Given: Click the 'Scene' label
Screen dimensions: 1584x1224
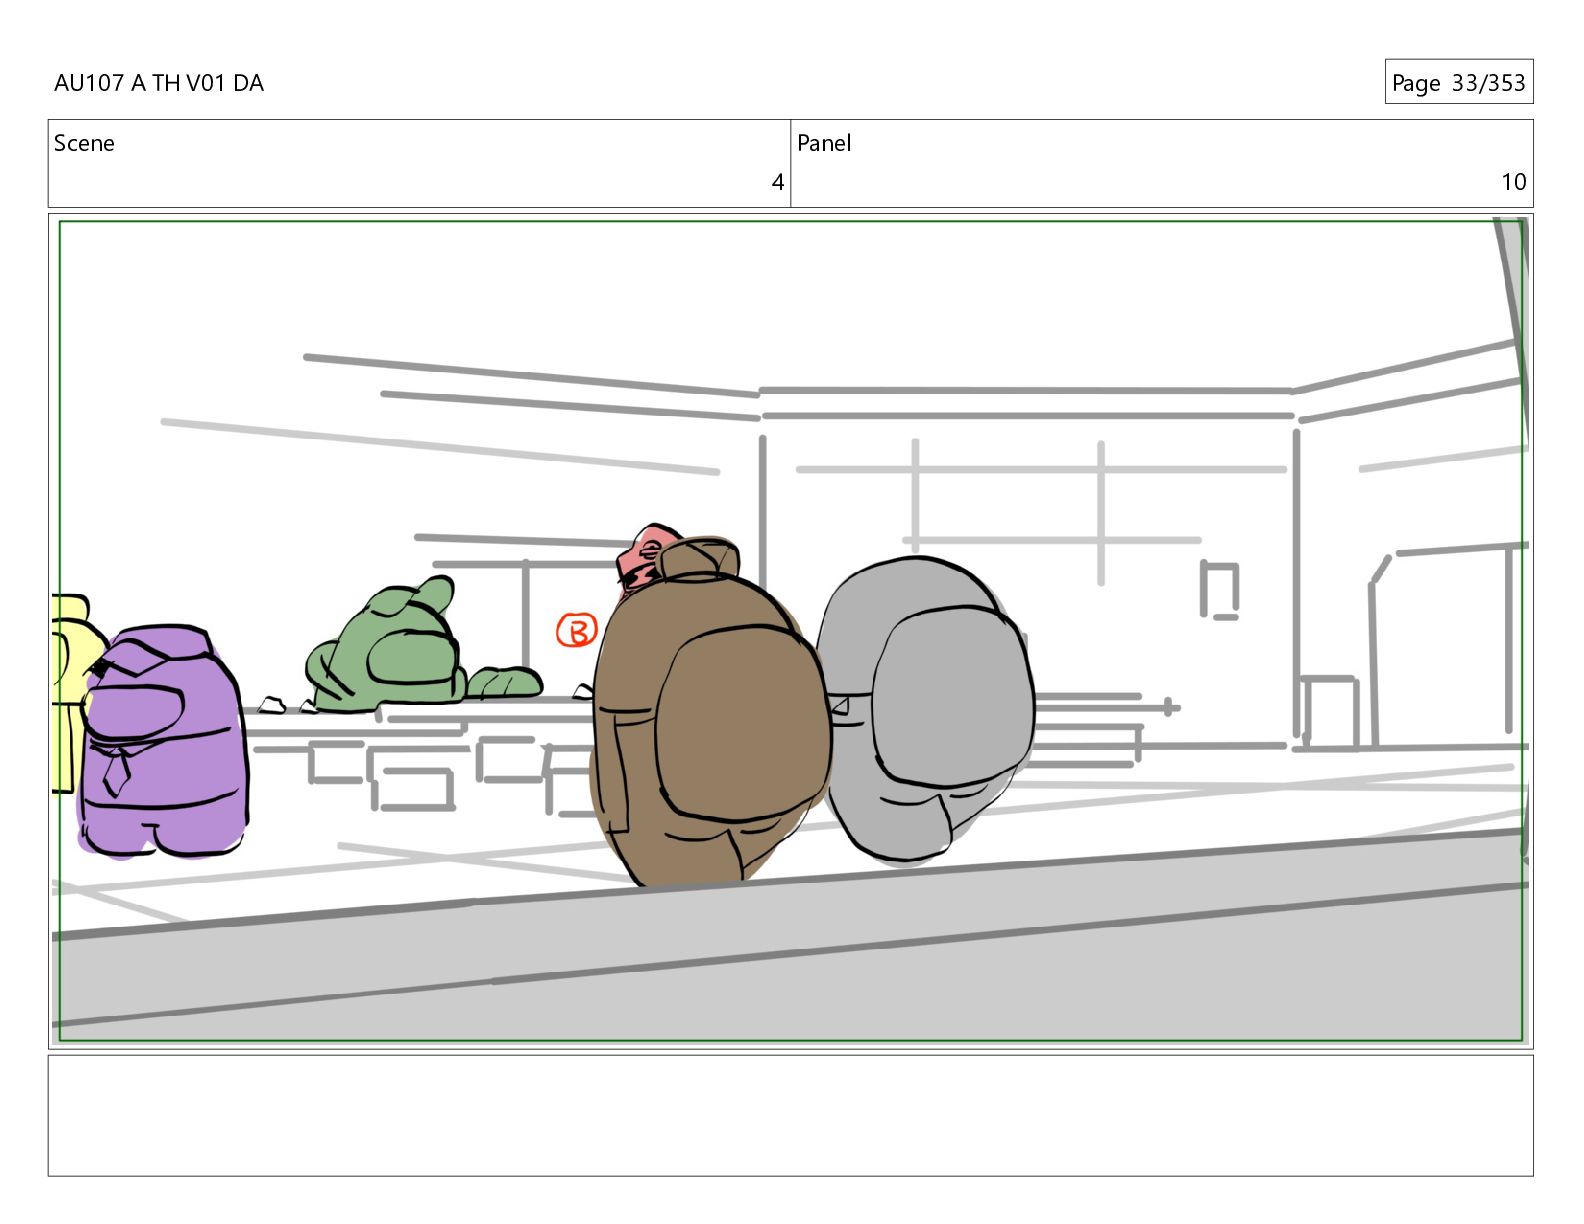Looking at the screenshot, I should (x=84, y=143).
